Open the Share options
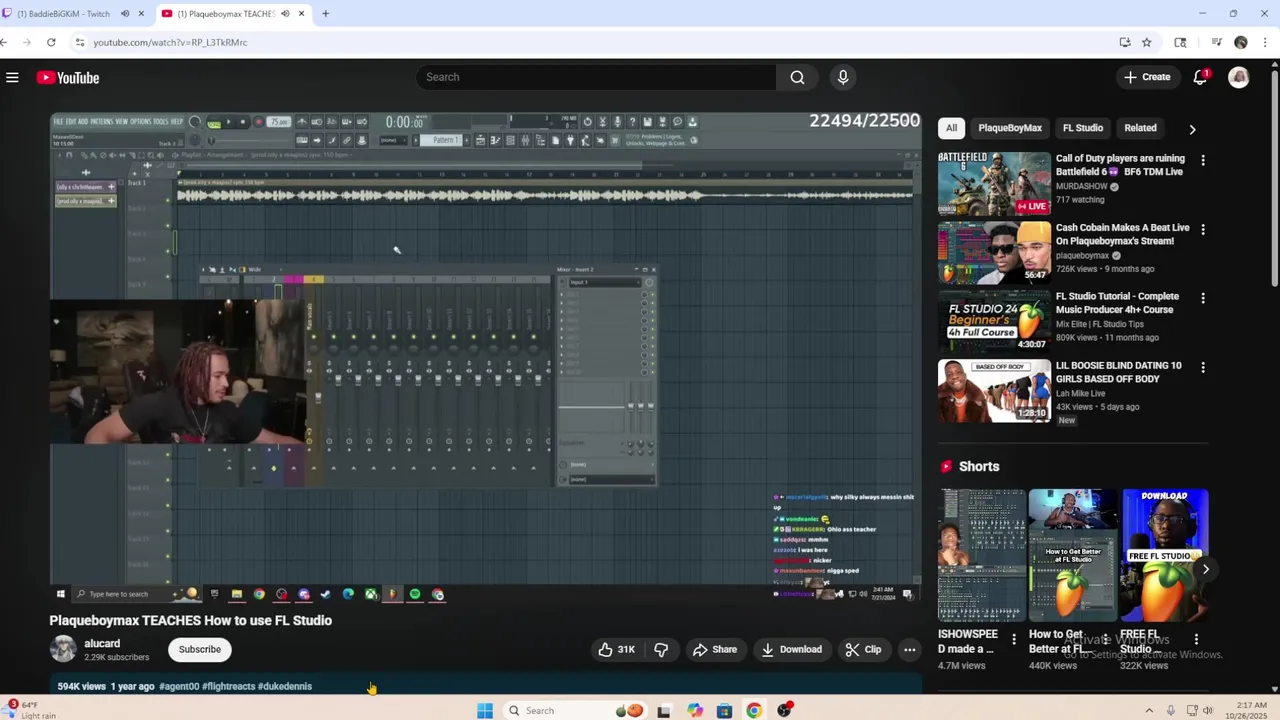This screenshot has height=720, width=1280. click(715, 649)
